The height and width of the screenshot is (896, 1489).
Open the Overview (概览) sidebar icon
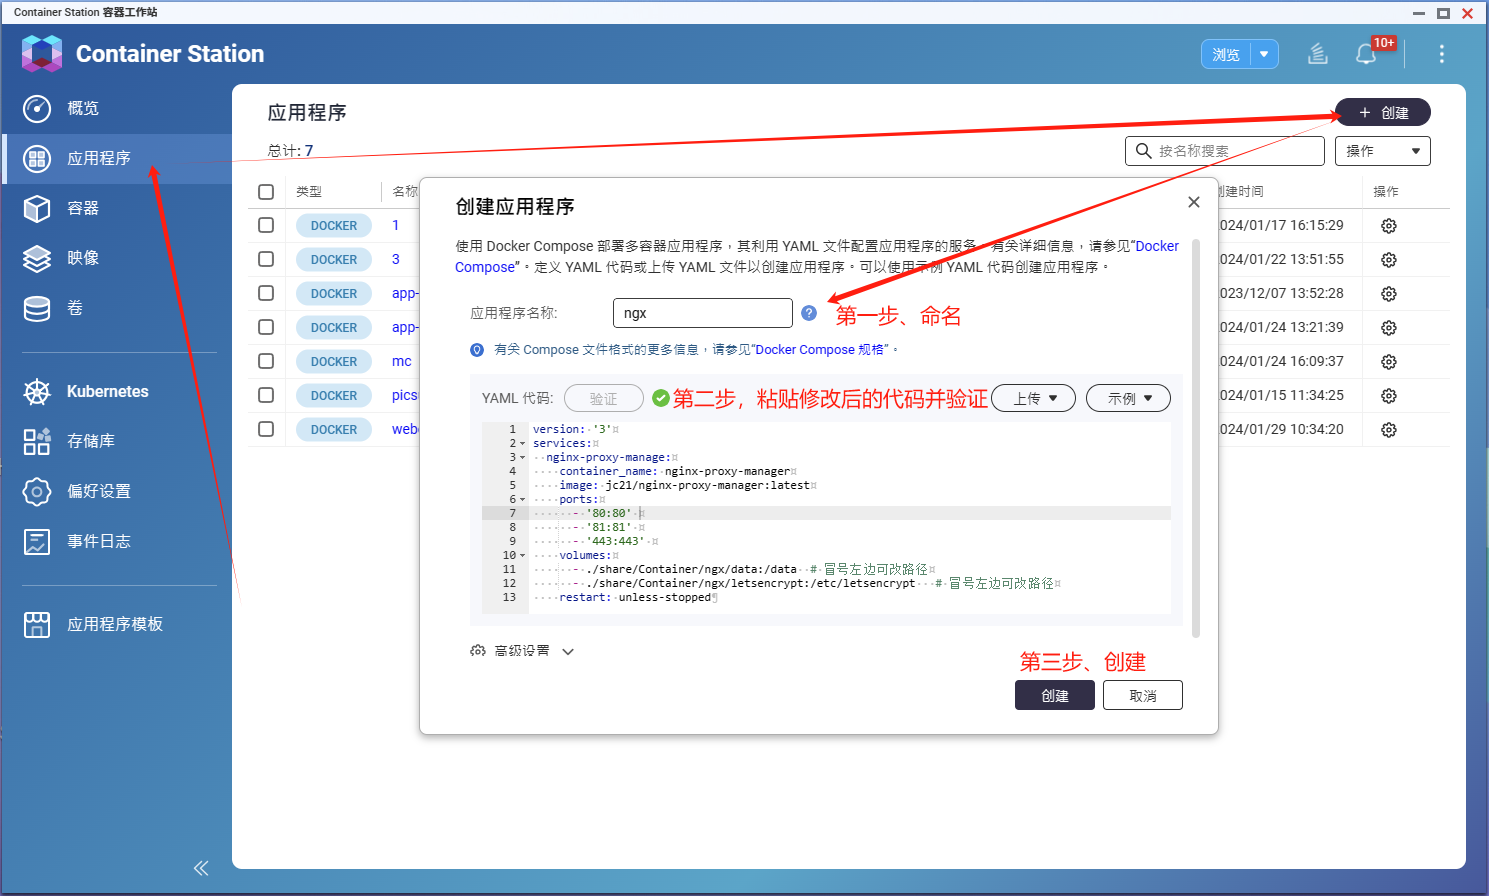[37, 108]
